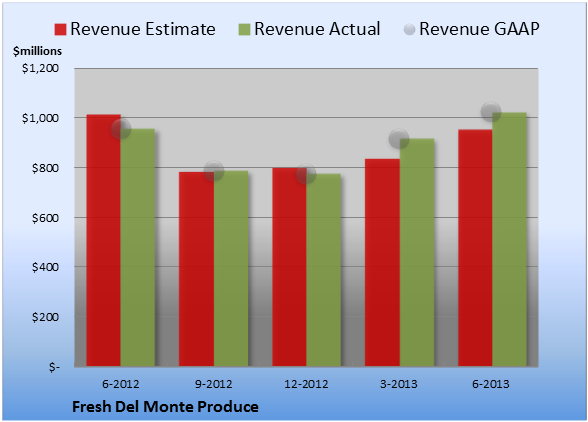Click the "9-2012" x-axis label
The width and height of the screenshot is (588, 422).
click(214, 384)
